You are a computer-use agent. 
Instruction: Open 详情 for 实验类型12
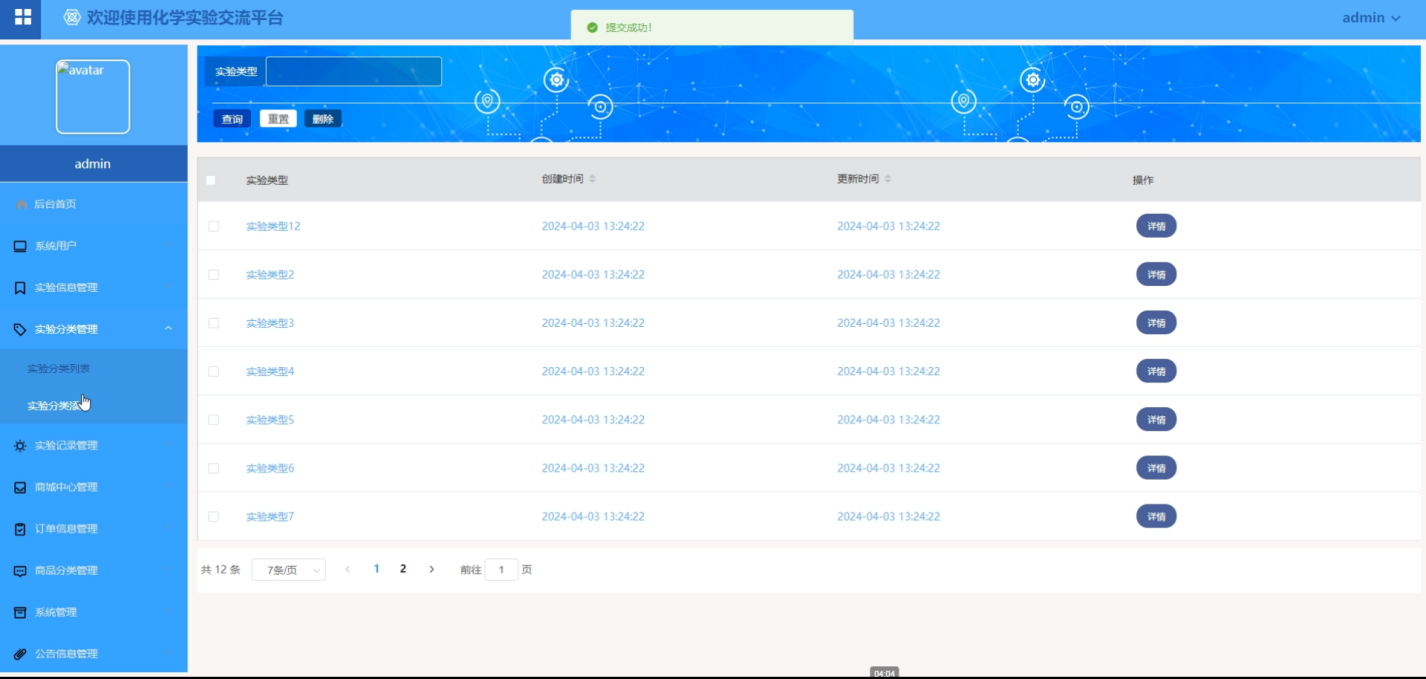pos(1156,226)
